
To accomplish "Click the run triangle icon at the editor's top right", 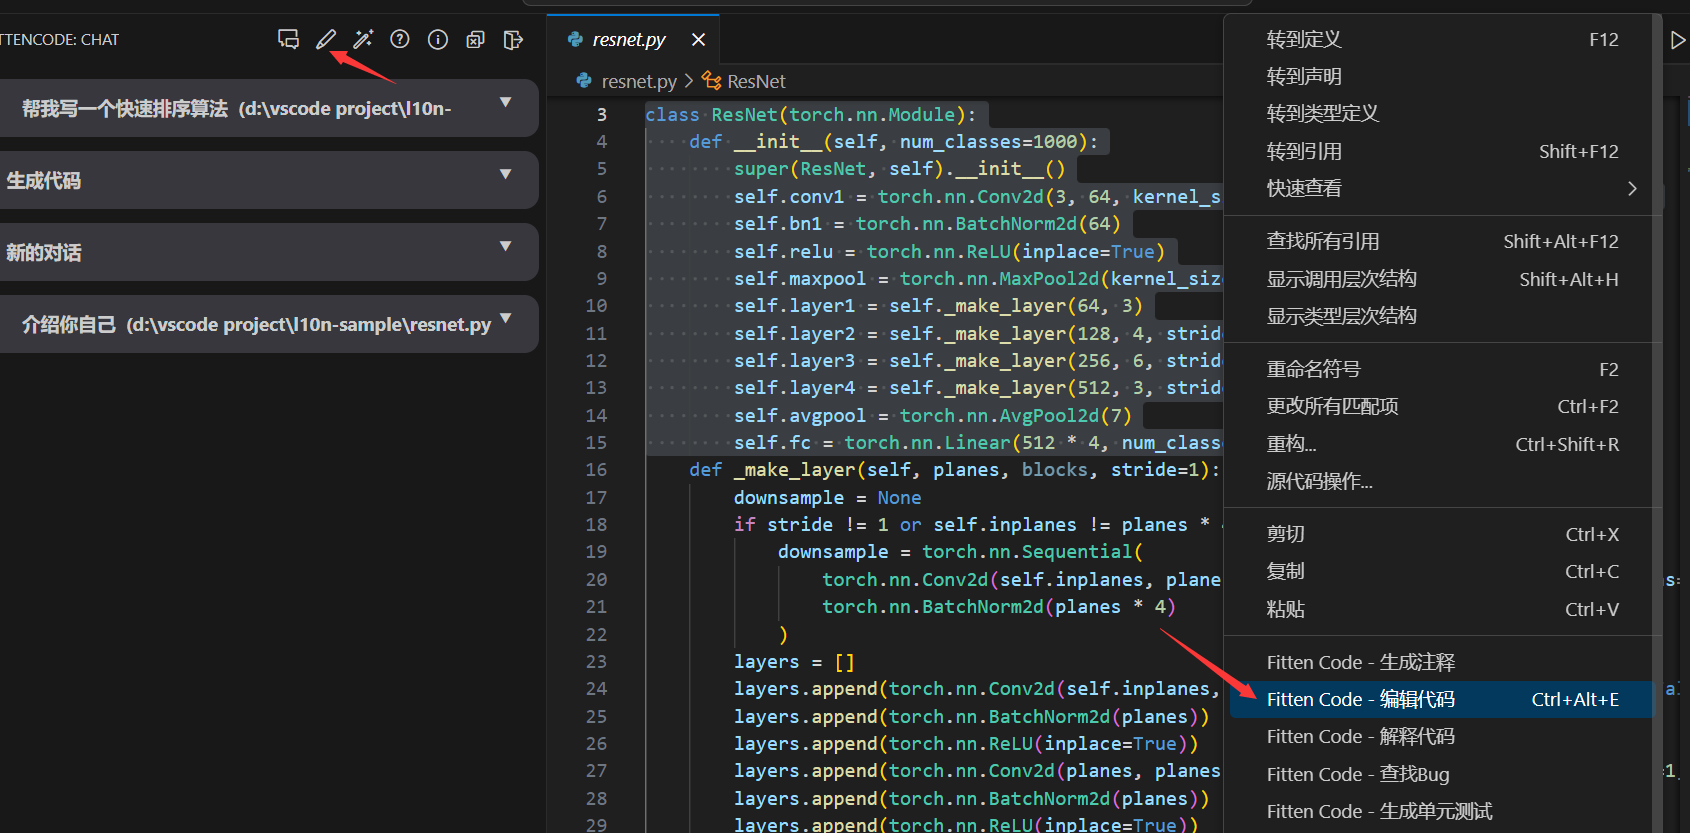I will (x=1678, y=40).
